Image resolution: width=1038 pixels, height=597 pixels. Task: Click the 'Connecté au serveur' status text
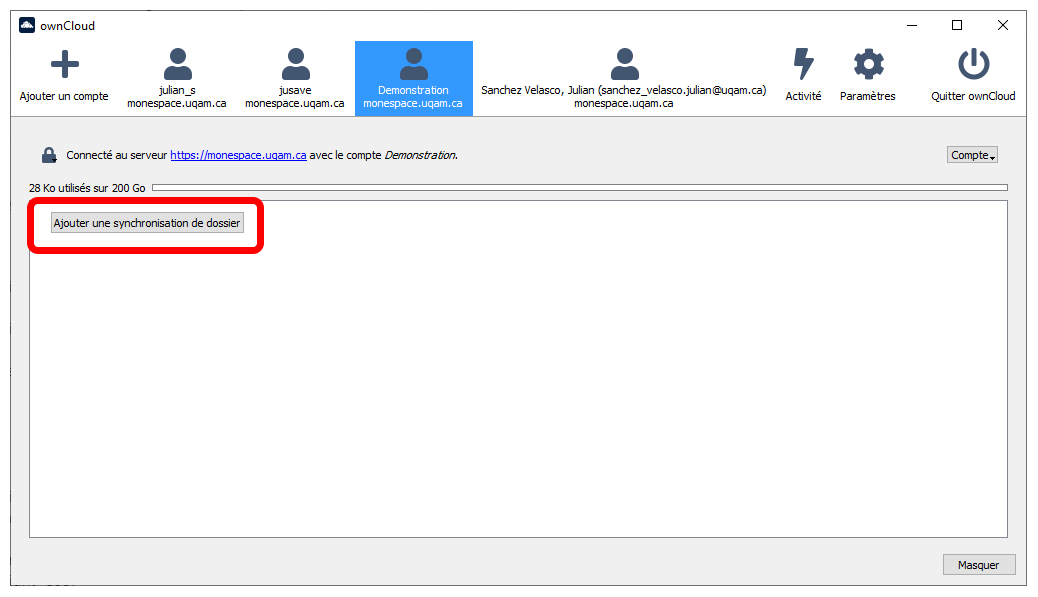(x=117, y=155)
